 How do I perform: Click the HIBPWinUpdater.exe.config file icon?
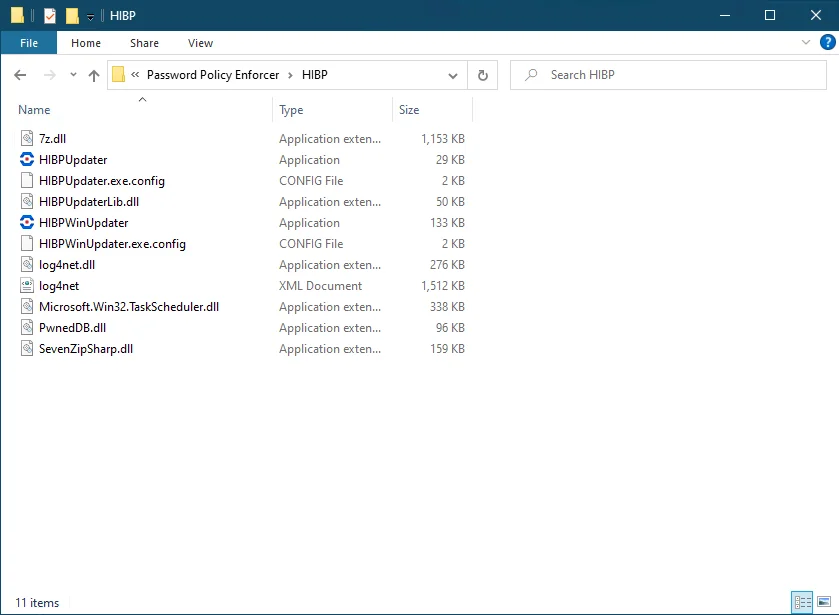click(x=27, y=244)
